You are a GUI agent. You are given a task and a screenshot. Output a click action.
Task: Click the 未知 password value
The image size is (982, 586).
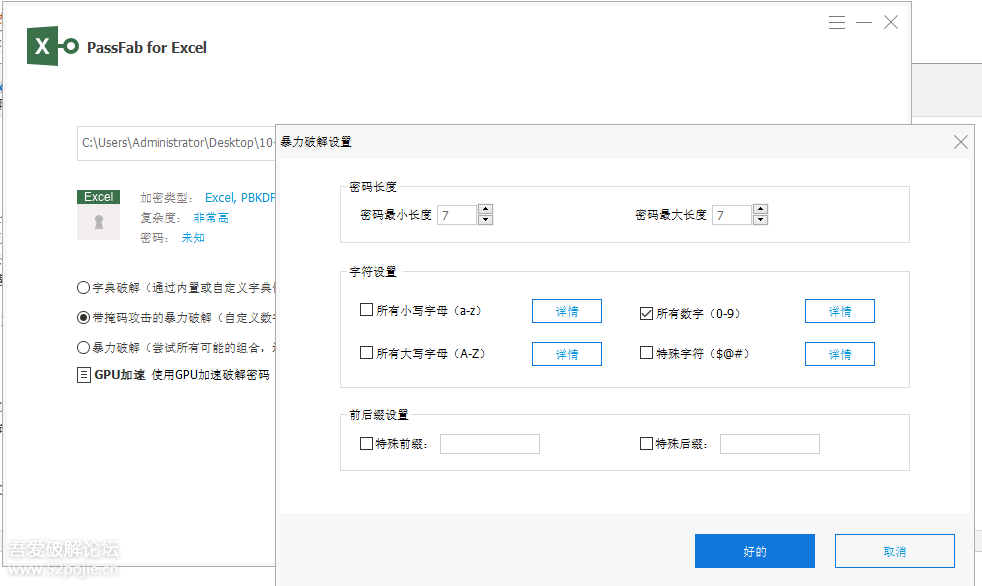[193, 238]
